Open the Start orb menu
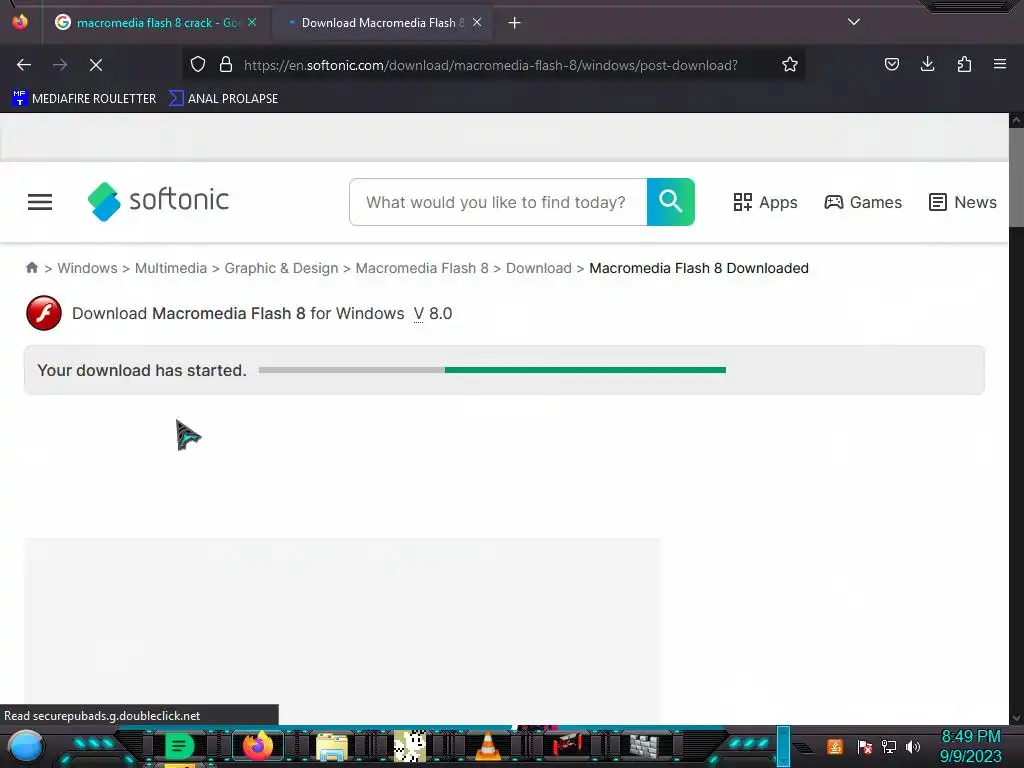Image resolution: width=1024 pixels, height=768 pixels. click(x=26, y=747)
